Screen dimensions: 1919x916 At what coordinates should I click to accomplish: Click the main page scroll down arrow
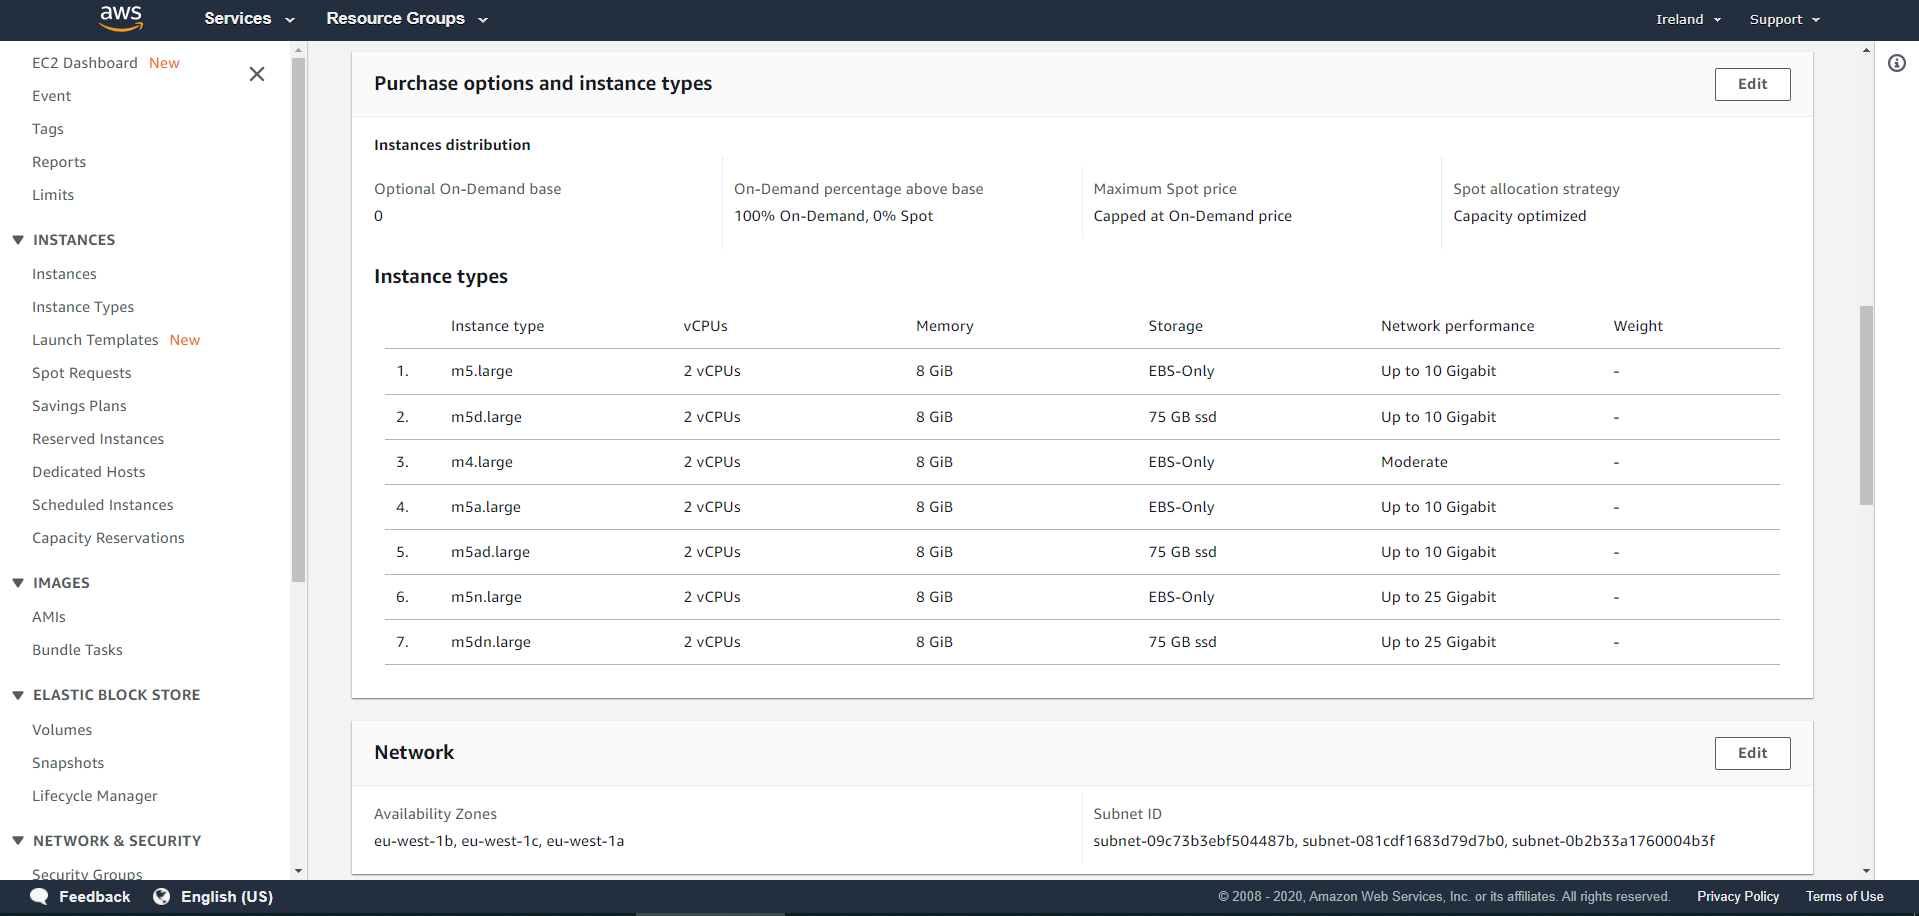coord(1866,871)
